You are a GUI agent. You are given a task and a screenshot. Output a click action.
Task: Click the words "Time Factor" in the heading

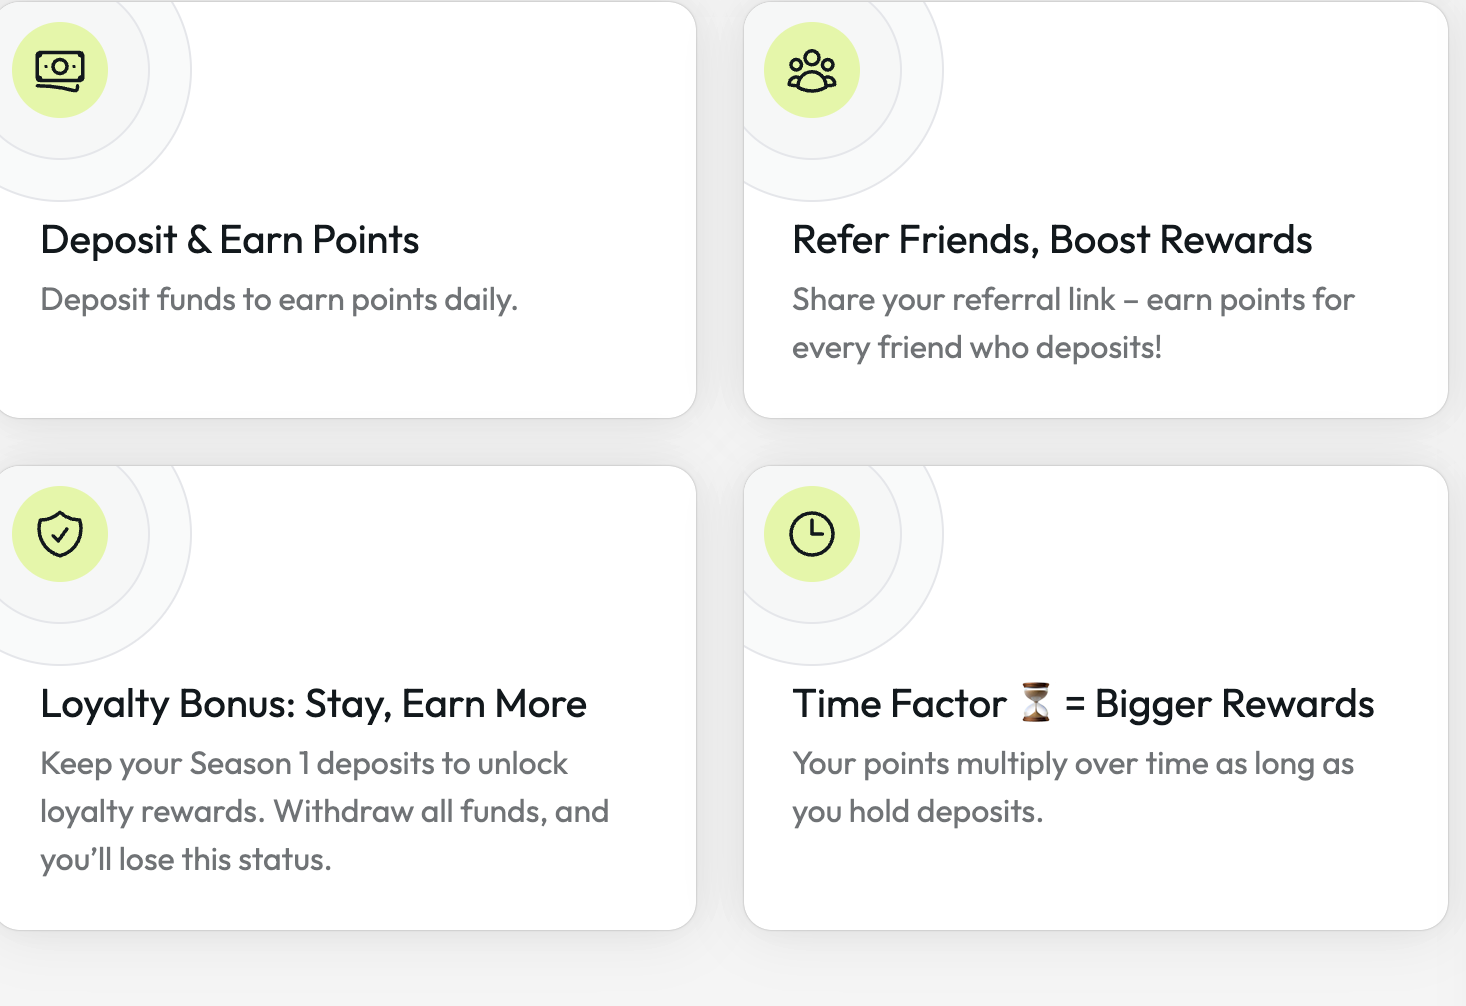899,705
